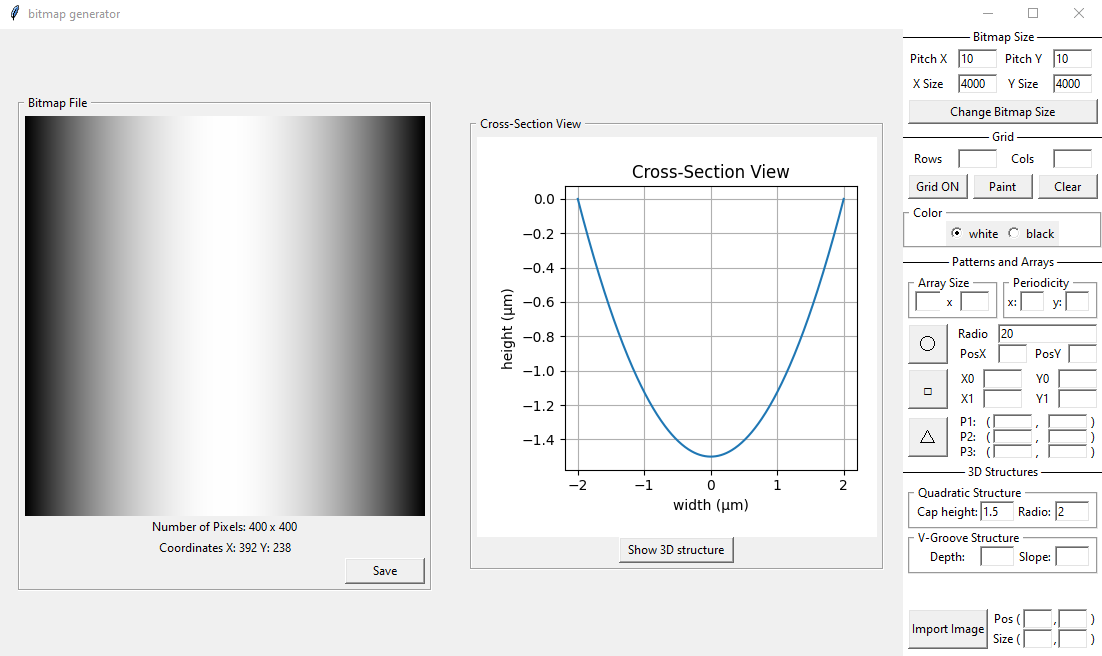This screenshot has width=1102, height=656.
Task: Open the Import Image dialog
Action: [947, 629]
